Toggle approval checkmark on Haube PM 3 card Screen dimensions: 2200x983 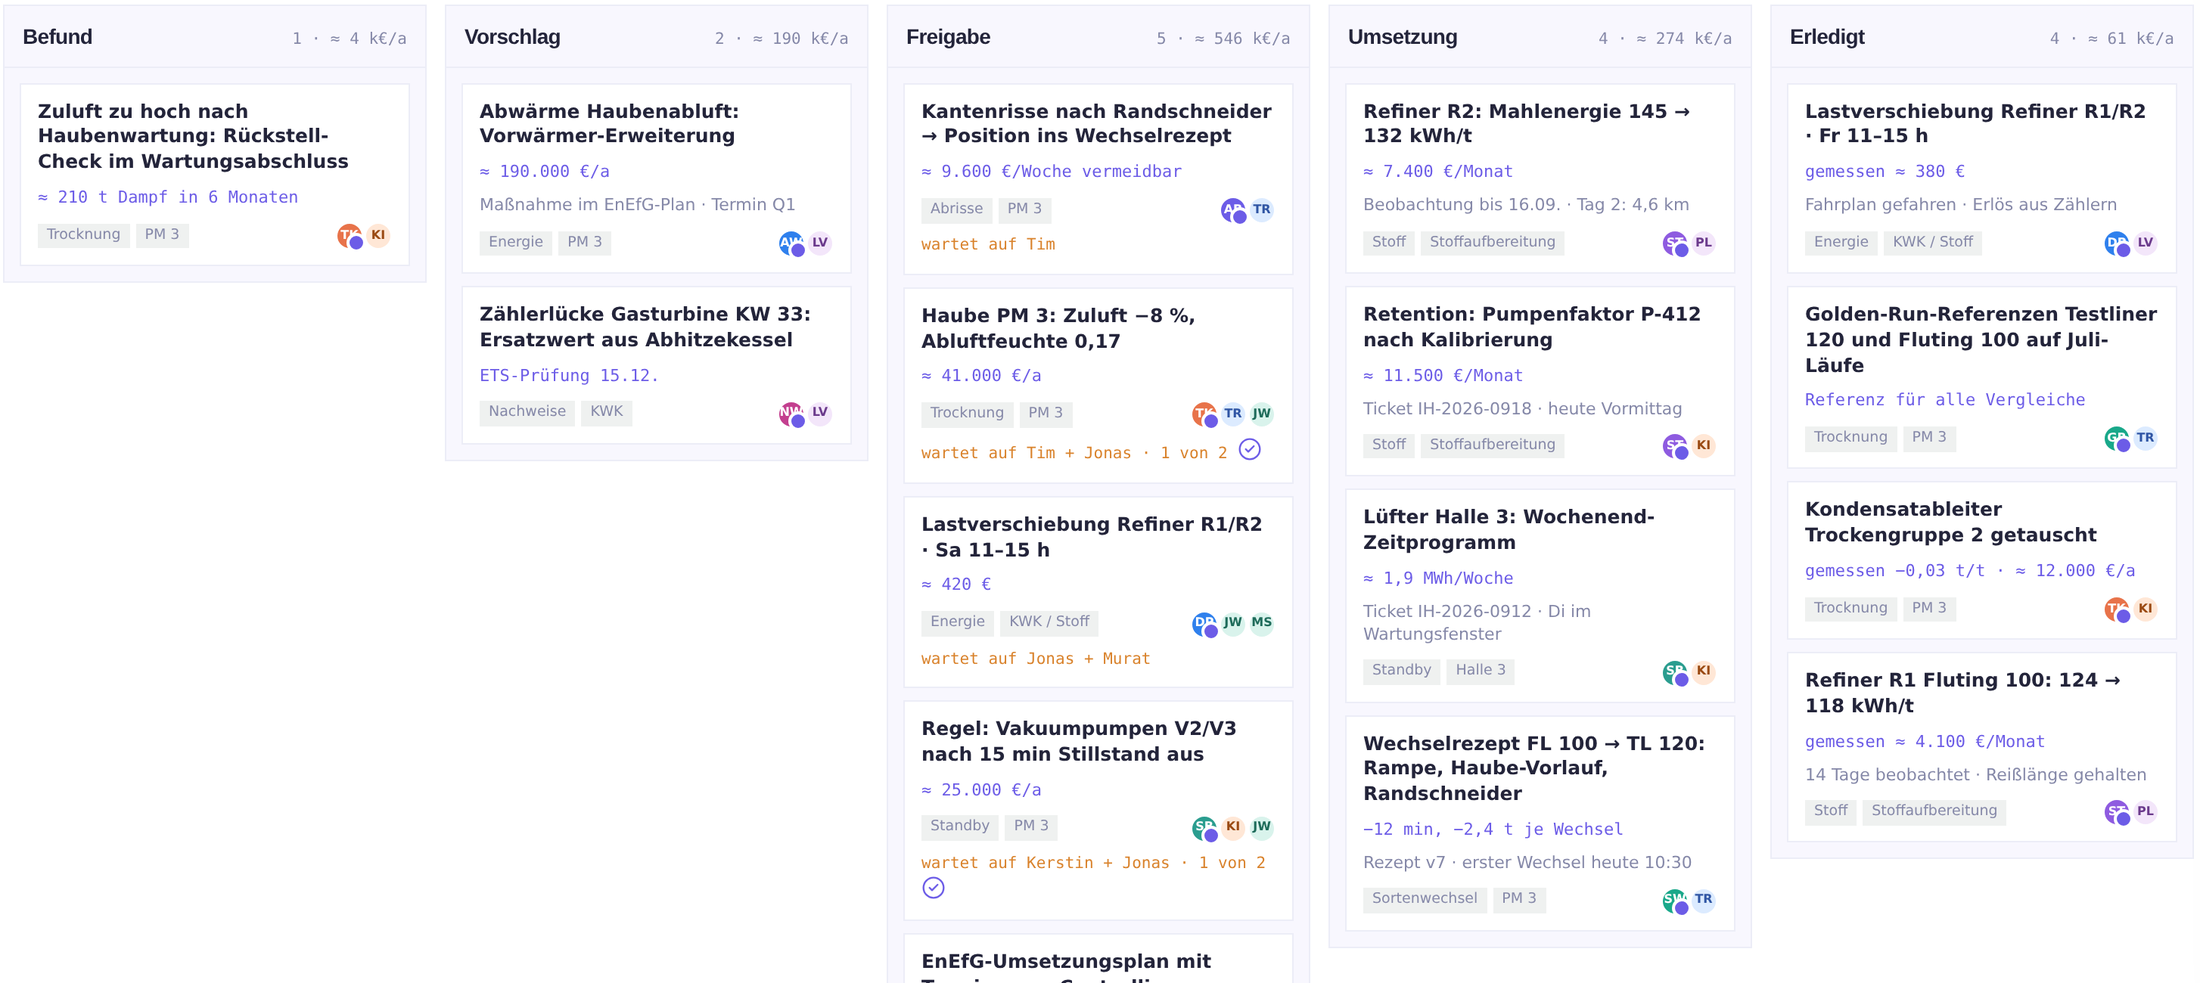[1250, 450]
